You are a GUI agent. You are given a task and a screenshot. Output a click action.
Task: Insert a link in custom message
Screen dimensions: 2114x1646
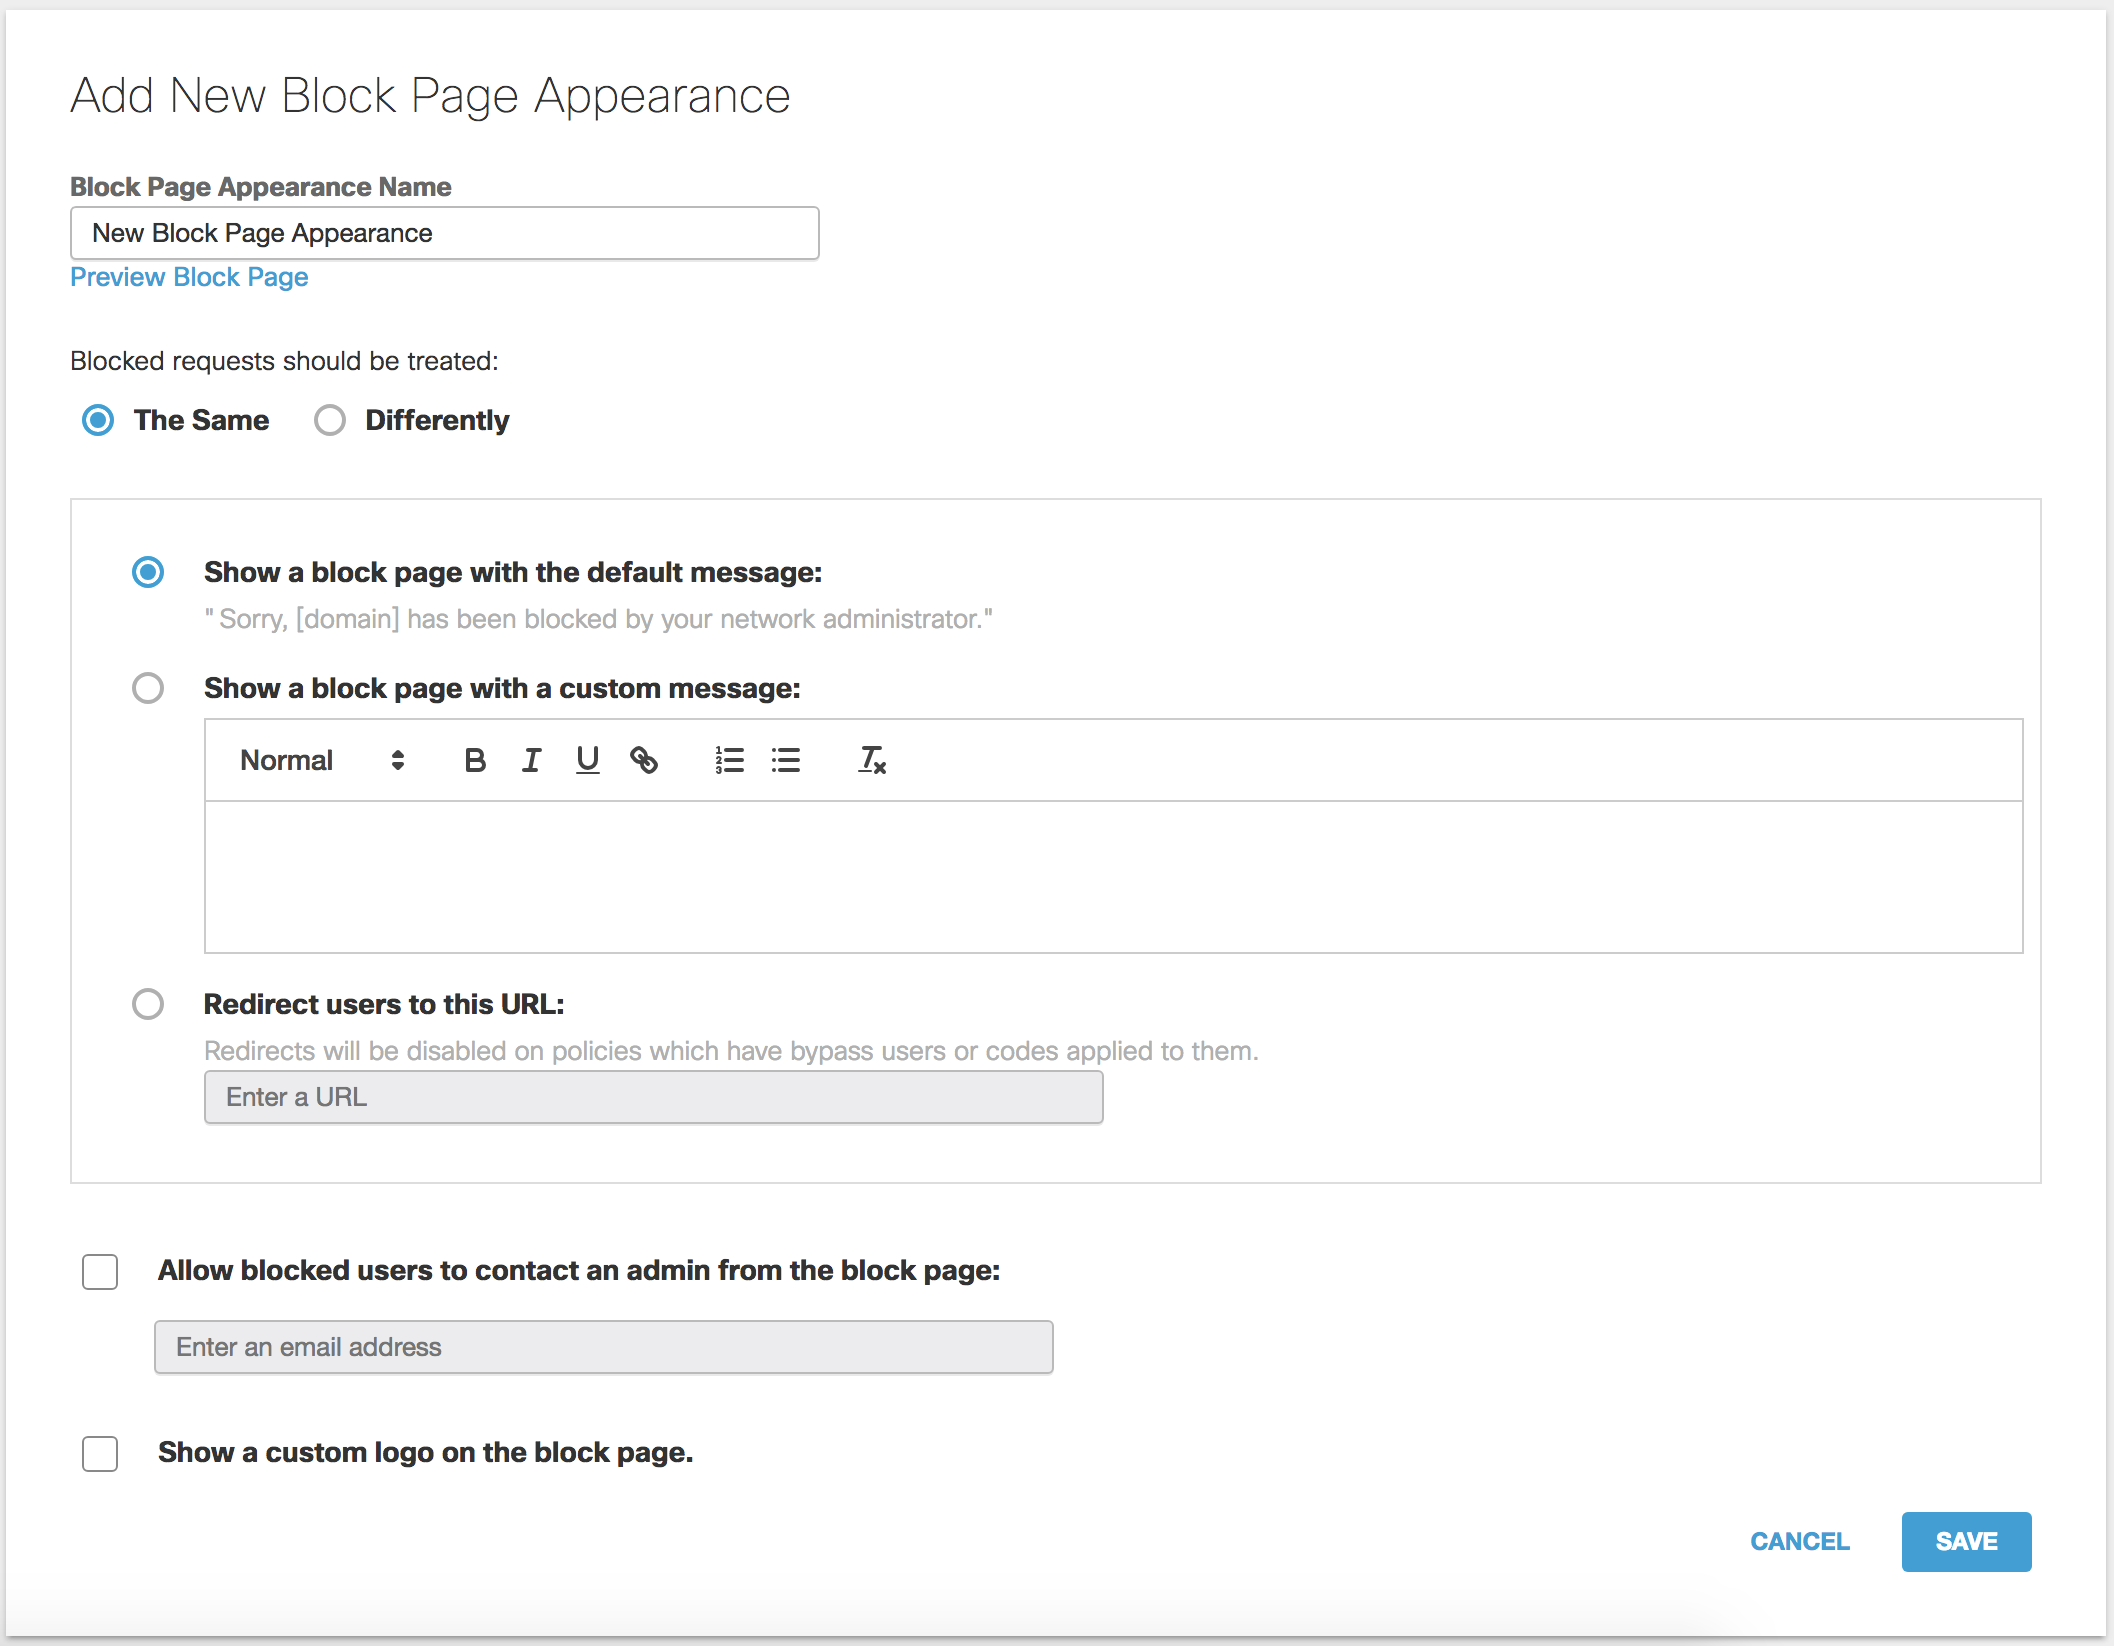(644, 761)
